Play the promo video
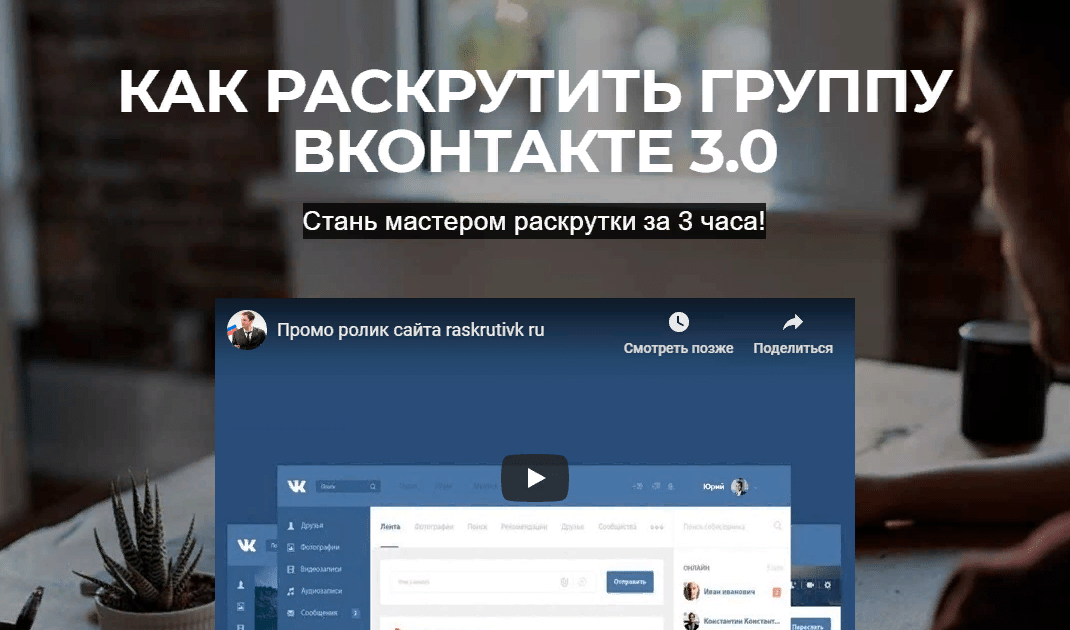The image size is (1070, 630). pos(535,478)
